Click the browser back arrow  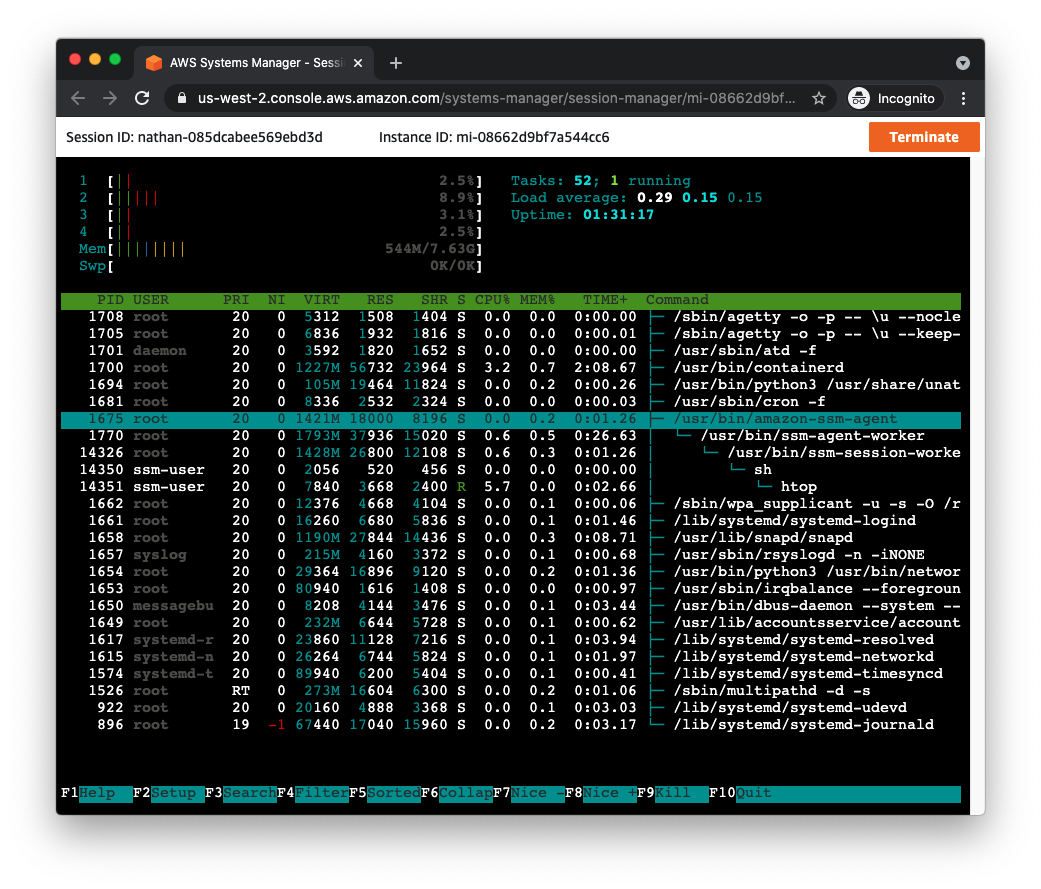click(78, 98)
